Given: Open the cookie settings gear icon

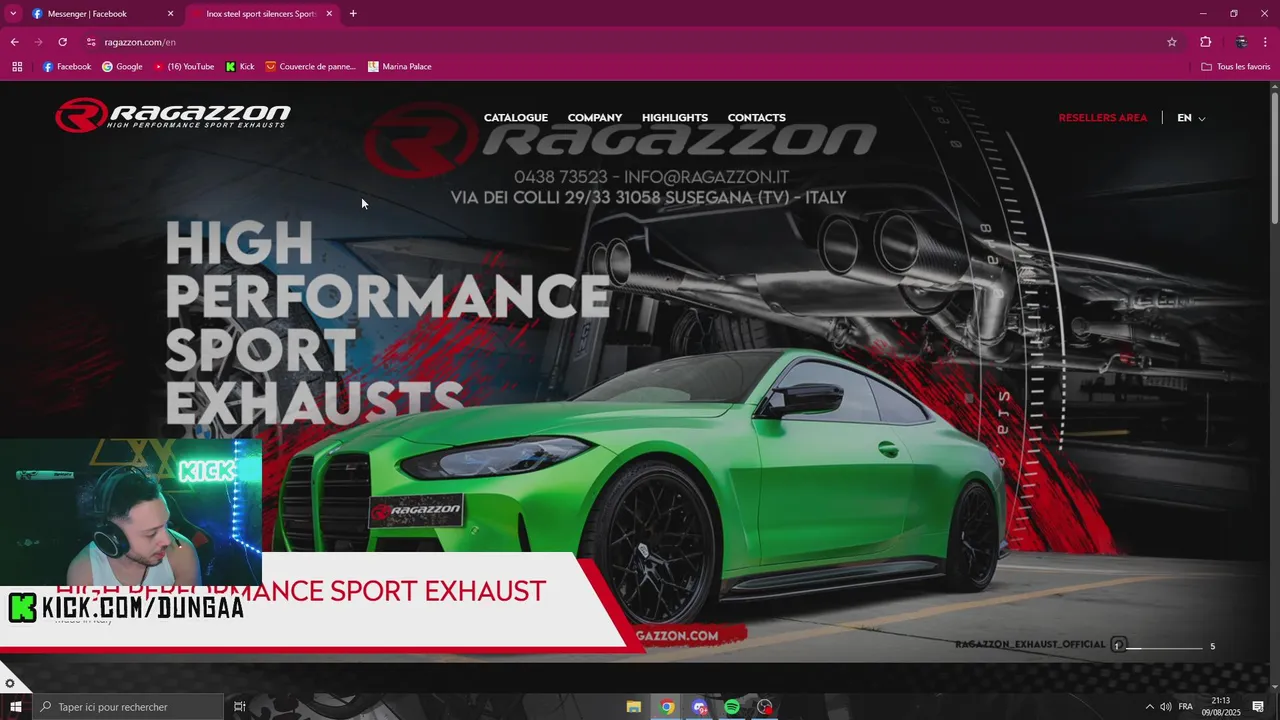Looking at the screenshot, I should point(10,684).
